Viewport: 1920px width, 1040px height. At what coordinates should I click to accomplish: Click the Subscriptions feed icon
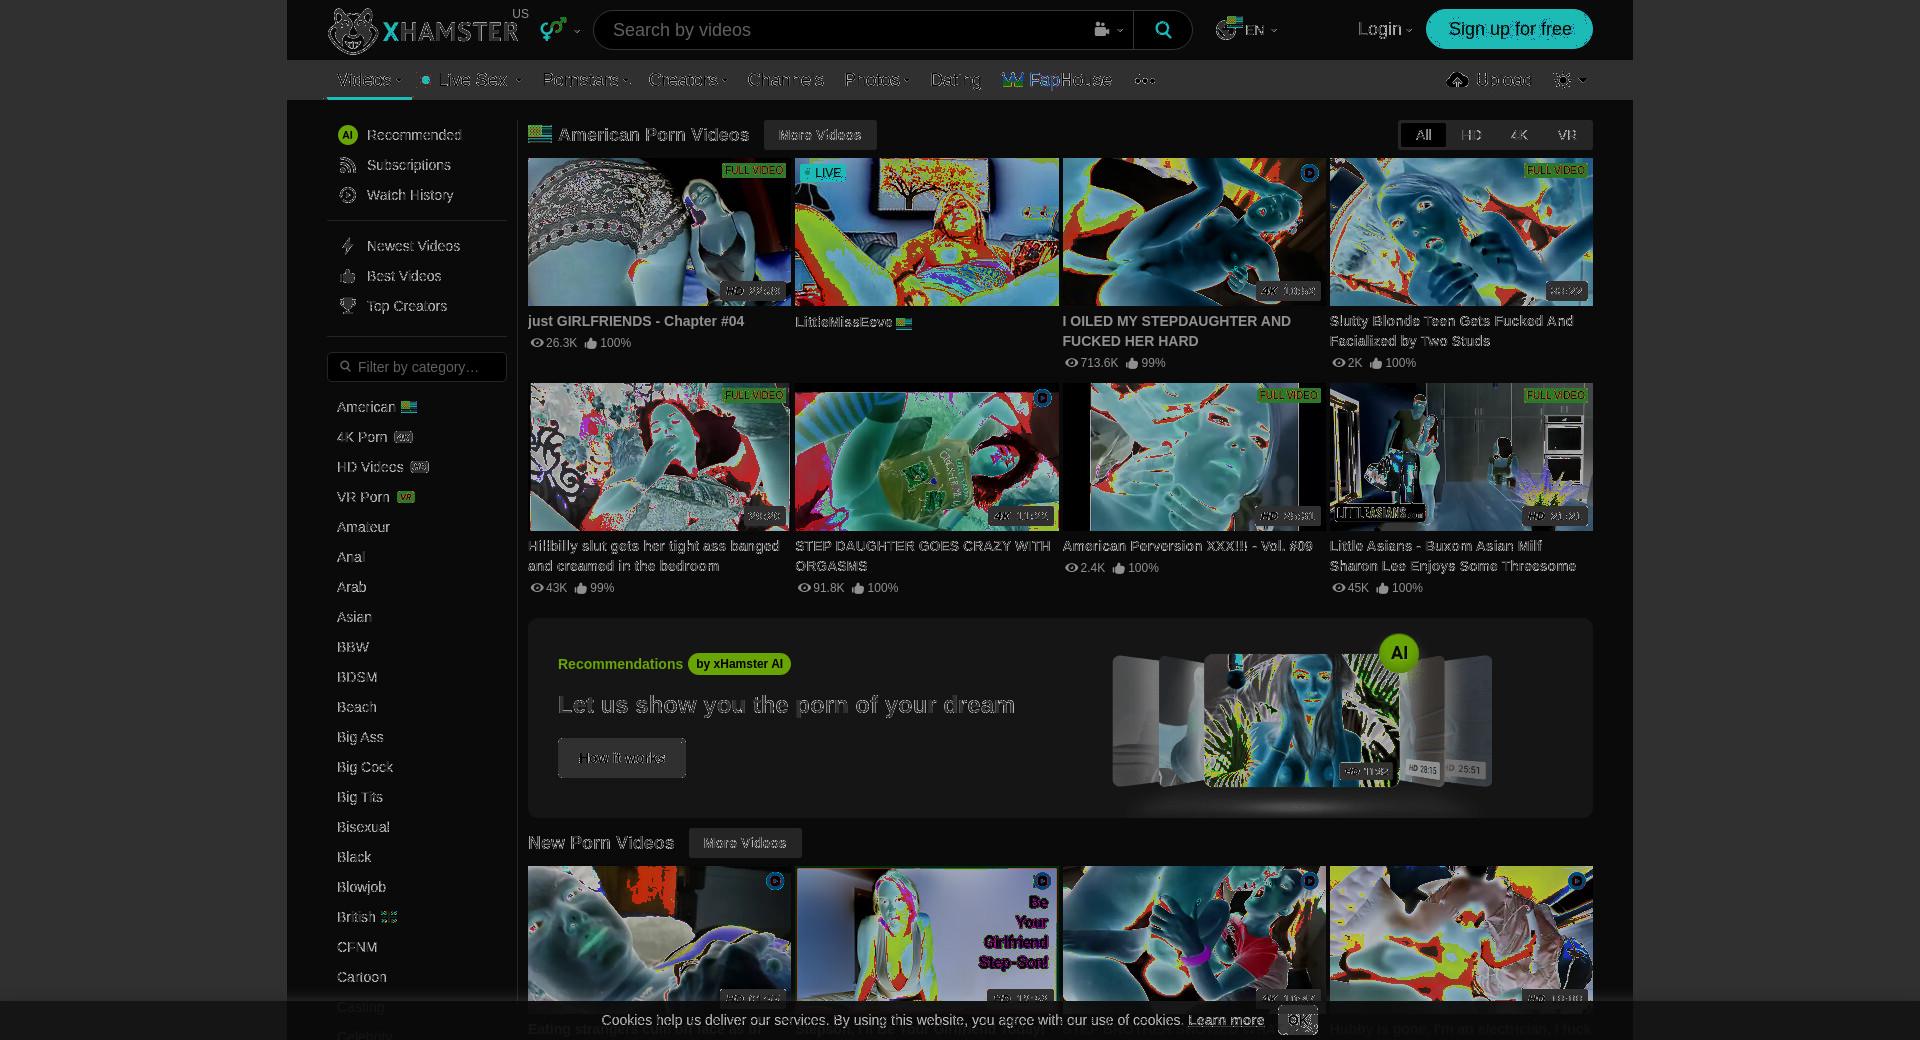(x=348, y=165)
